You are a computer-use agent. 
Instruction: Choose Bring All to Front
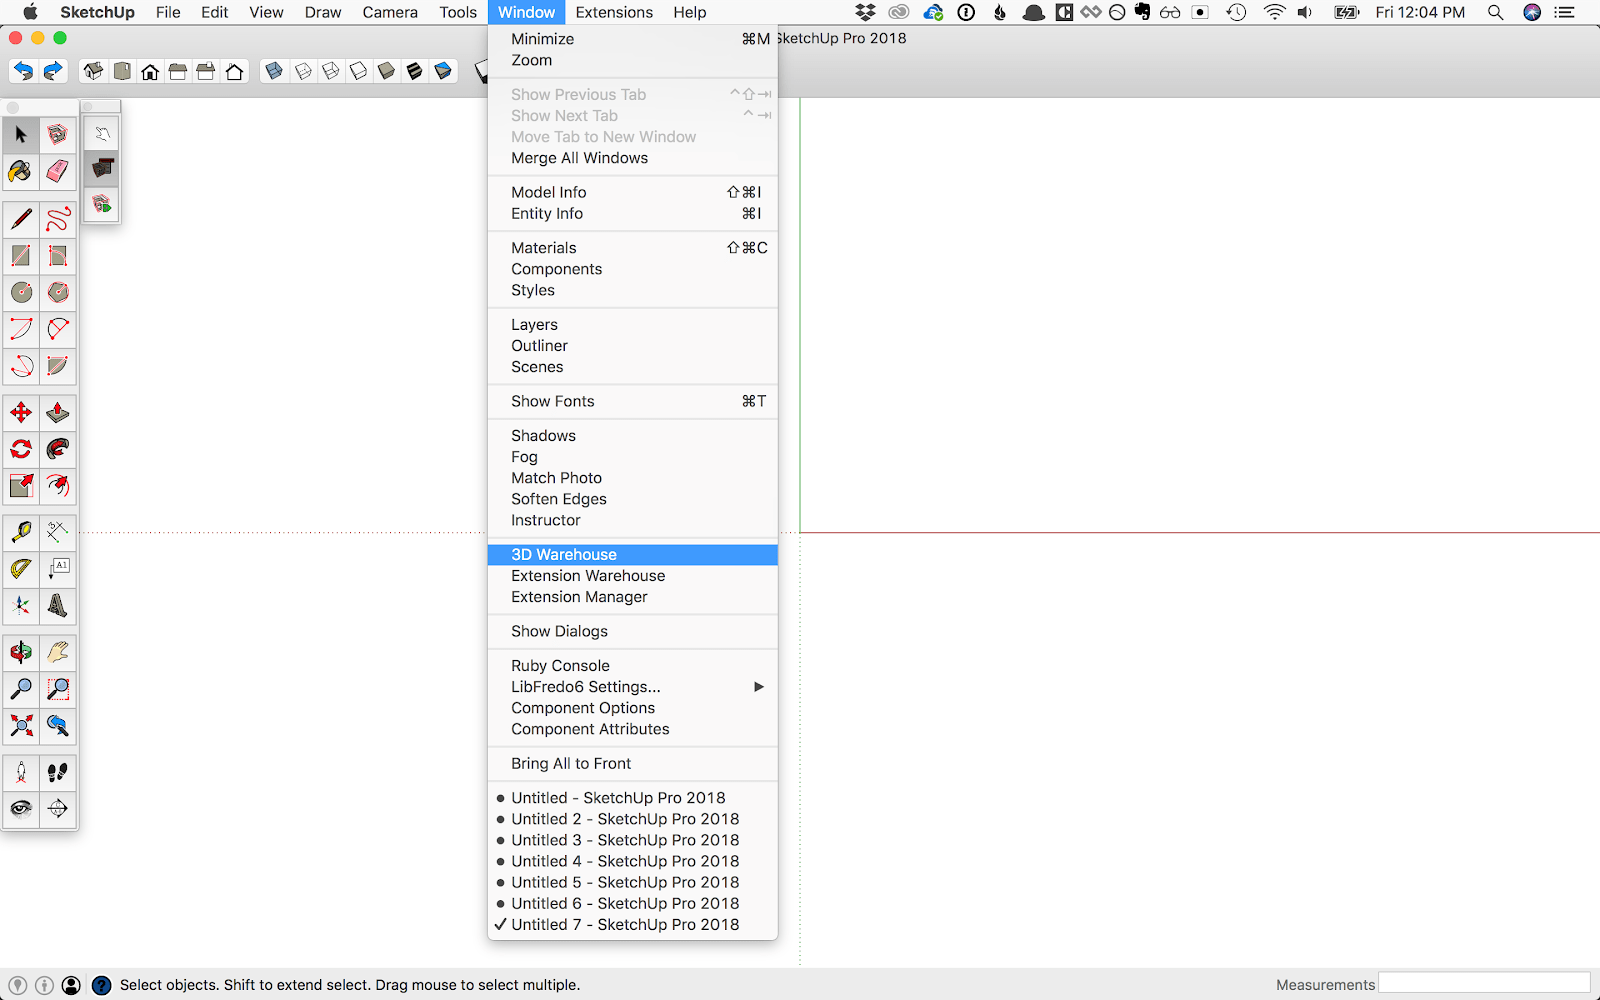(x=632, y=764)
